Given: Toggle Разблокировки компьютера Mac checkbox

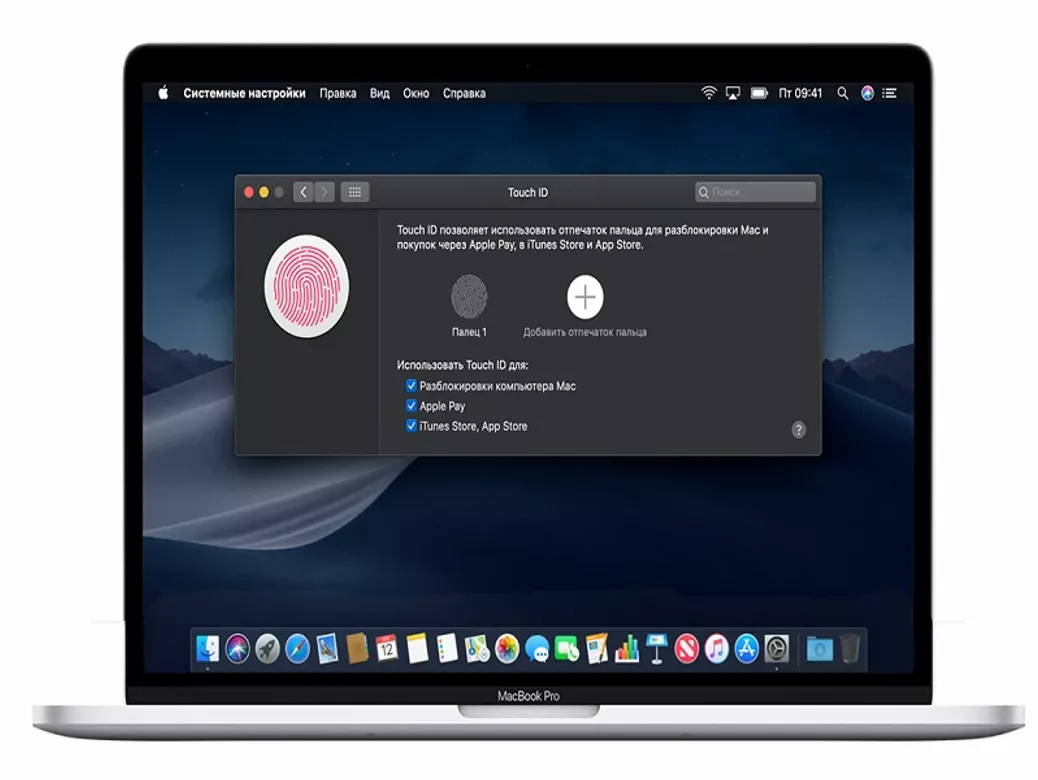Looking at the screenshot, I should pos(411,385).
